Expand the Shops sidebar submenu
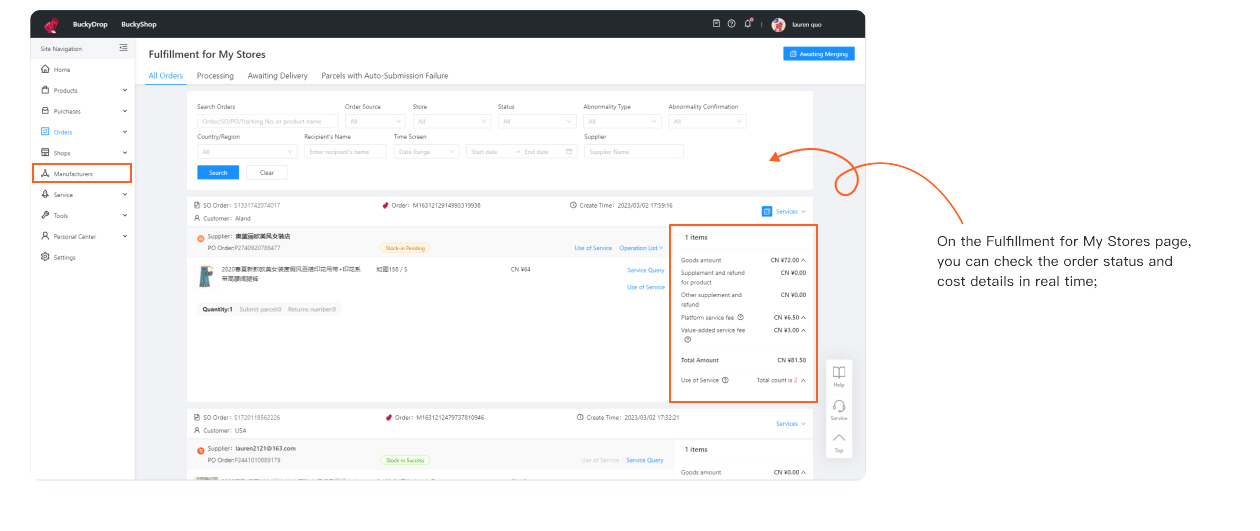The width and height of the screenshot is (1260, 531). [x=125, y=153]
